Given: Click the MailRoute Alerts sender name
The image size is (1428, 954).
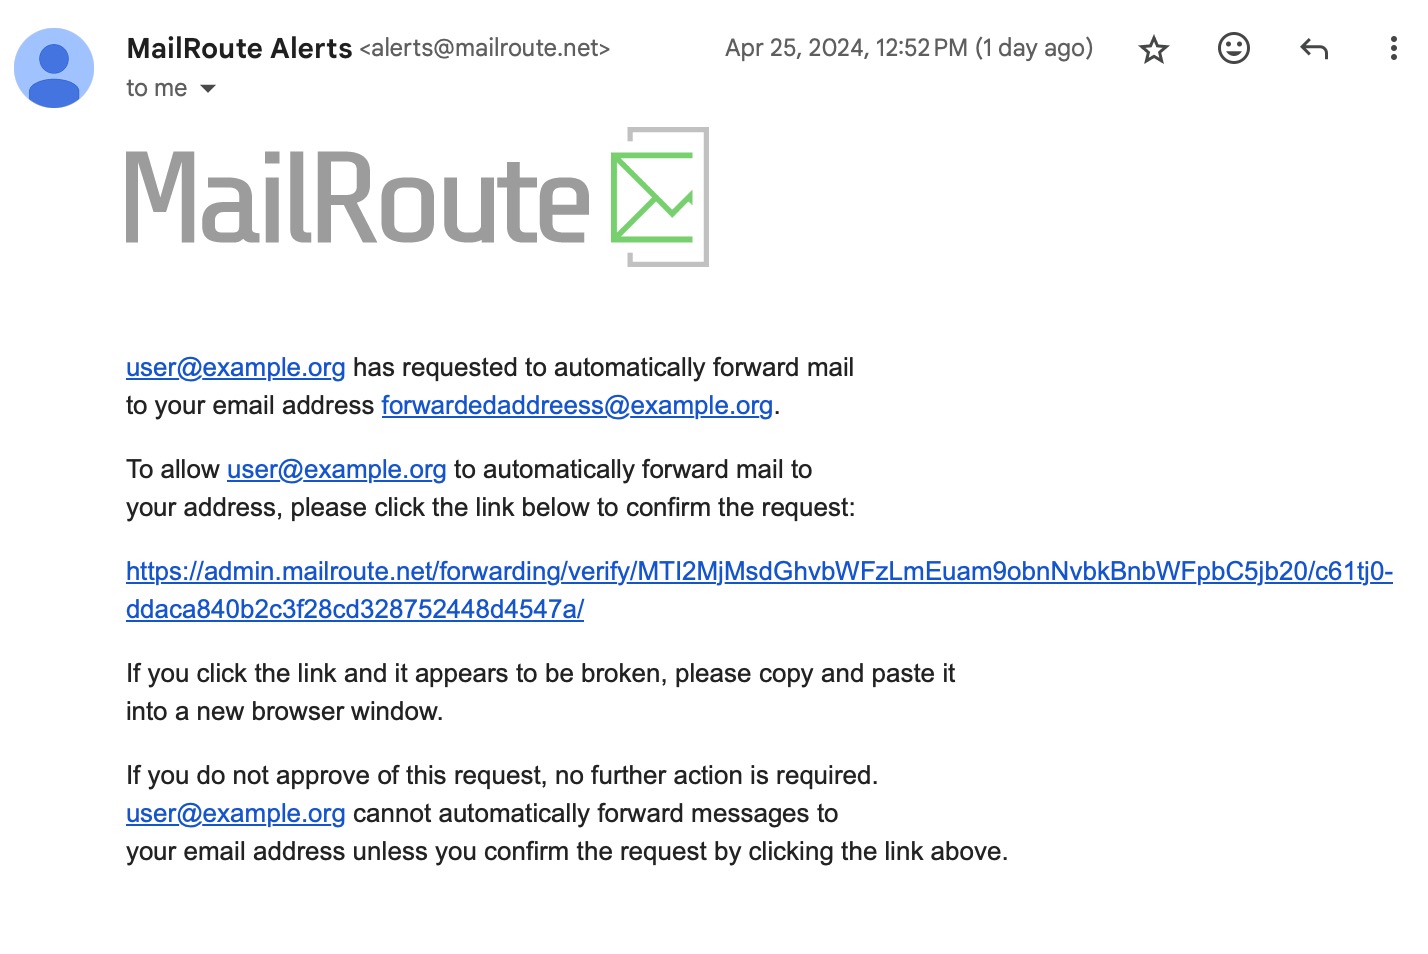Looking at the screenshot, I should [x=239, y=48].
